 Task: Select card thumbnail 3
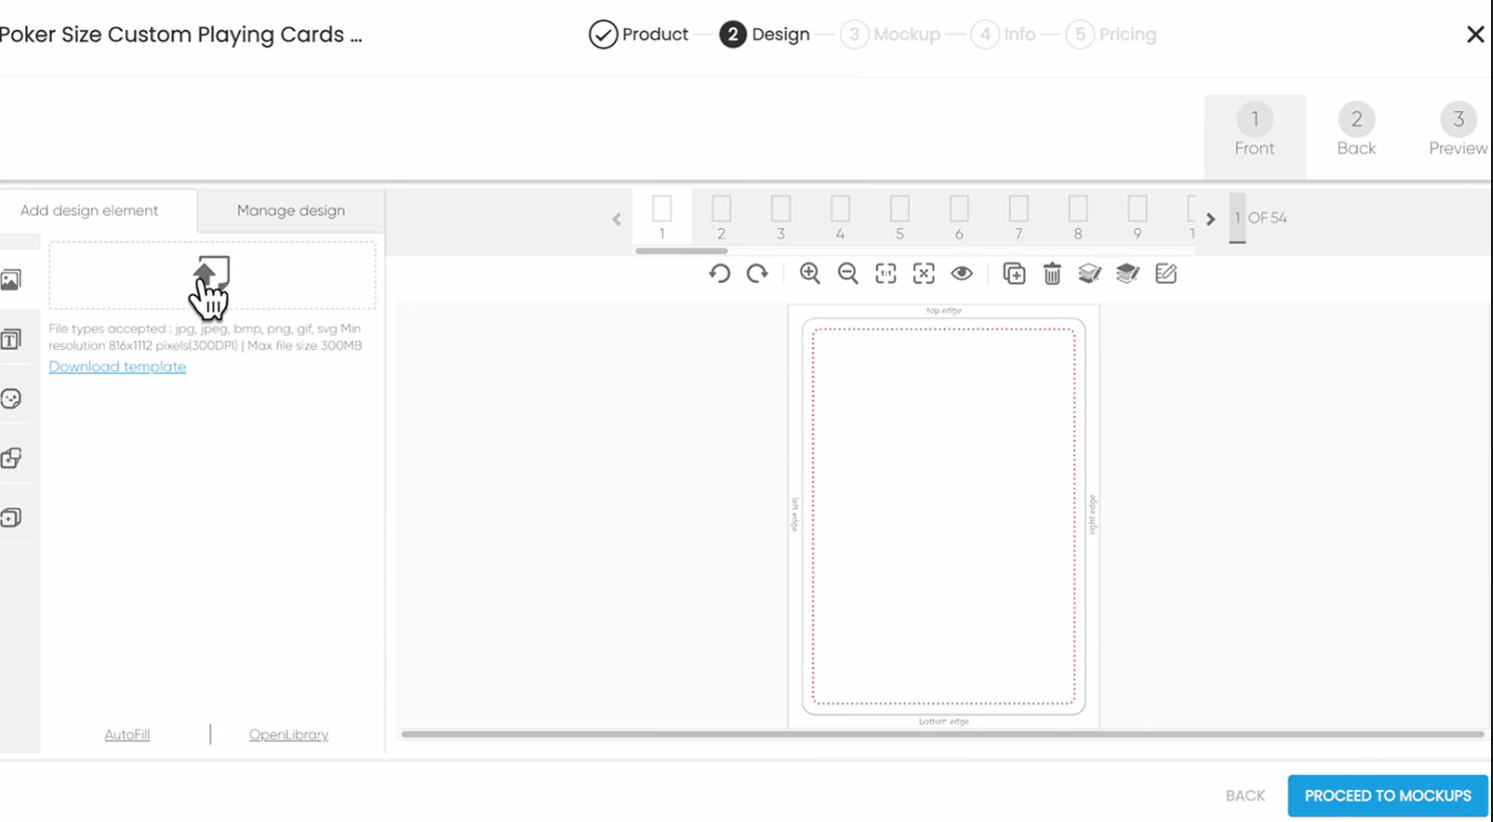tap(781, 217)
